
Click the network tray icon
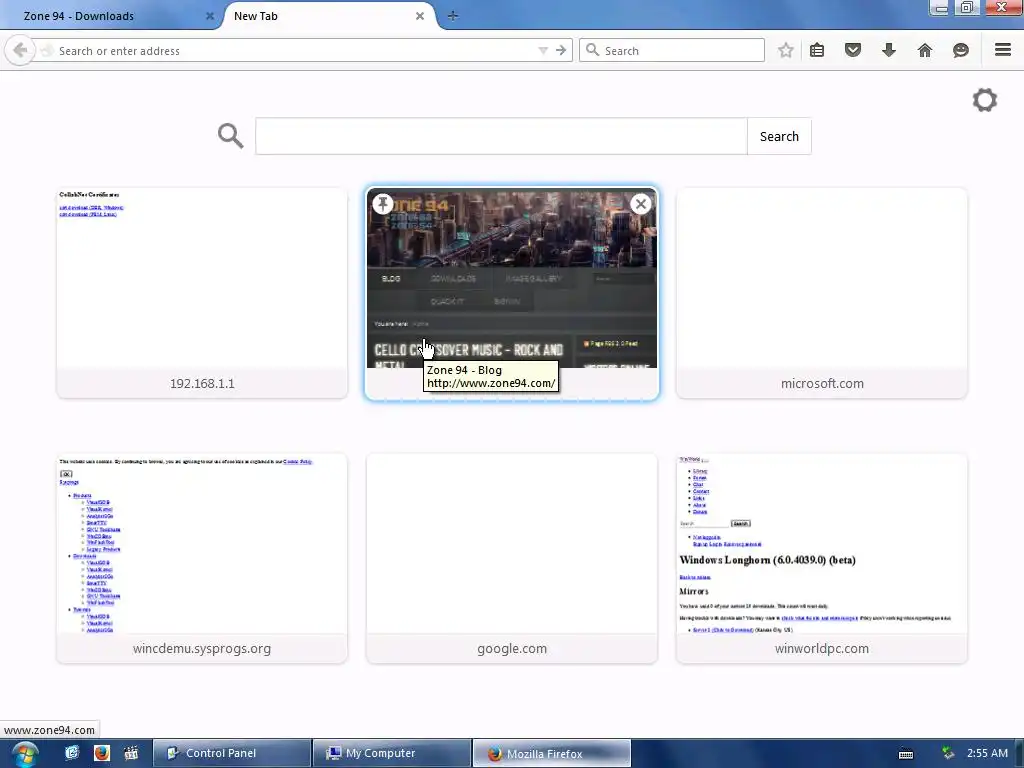(x=948, y=753)
